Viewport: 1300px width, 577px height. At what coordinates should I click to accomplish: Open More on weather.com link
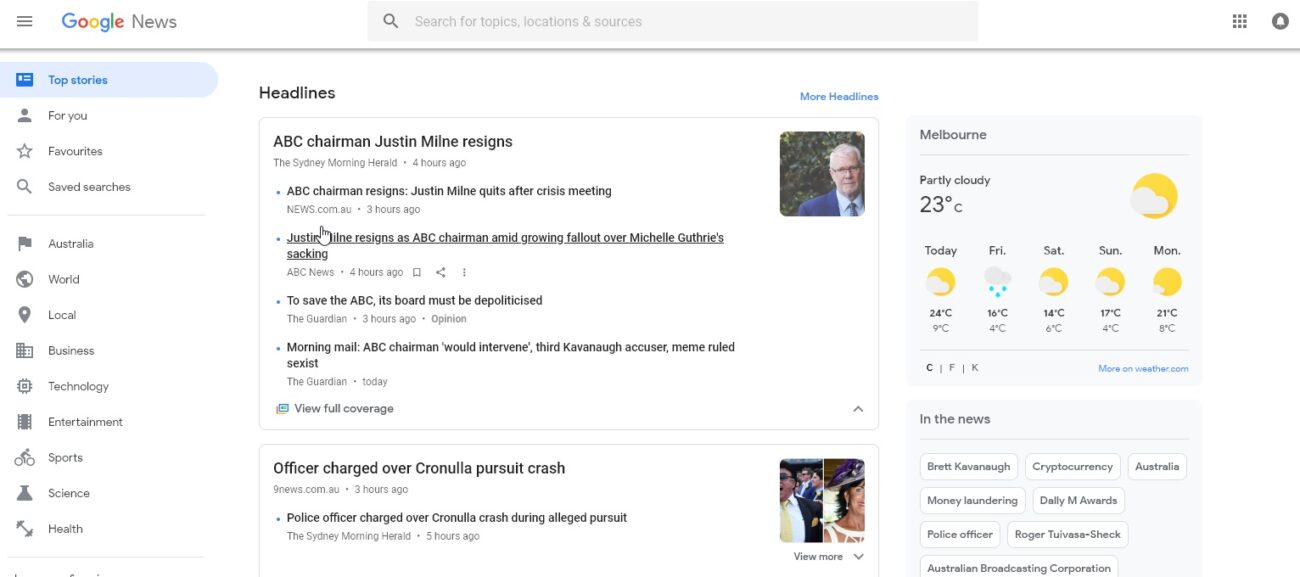[x=1143, y=369]
